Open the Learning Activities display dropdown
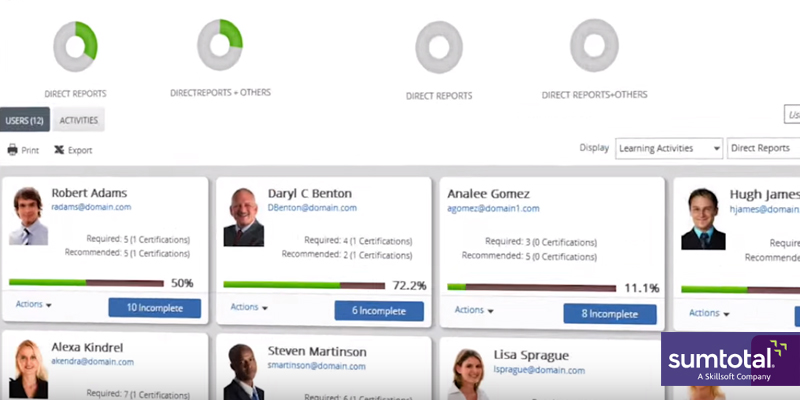Image resolution: width=800 pixels, height=400 pixels. 669,148
